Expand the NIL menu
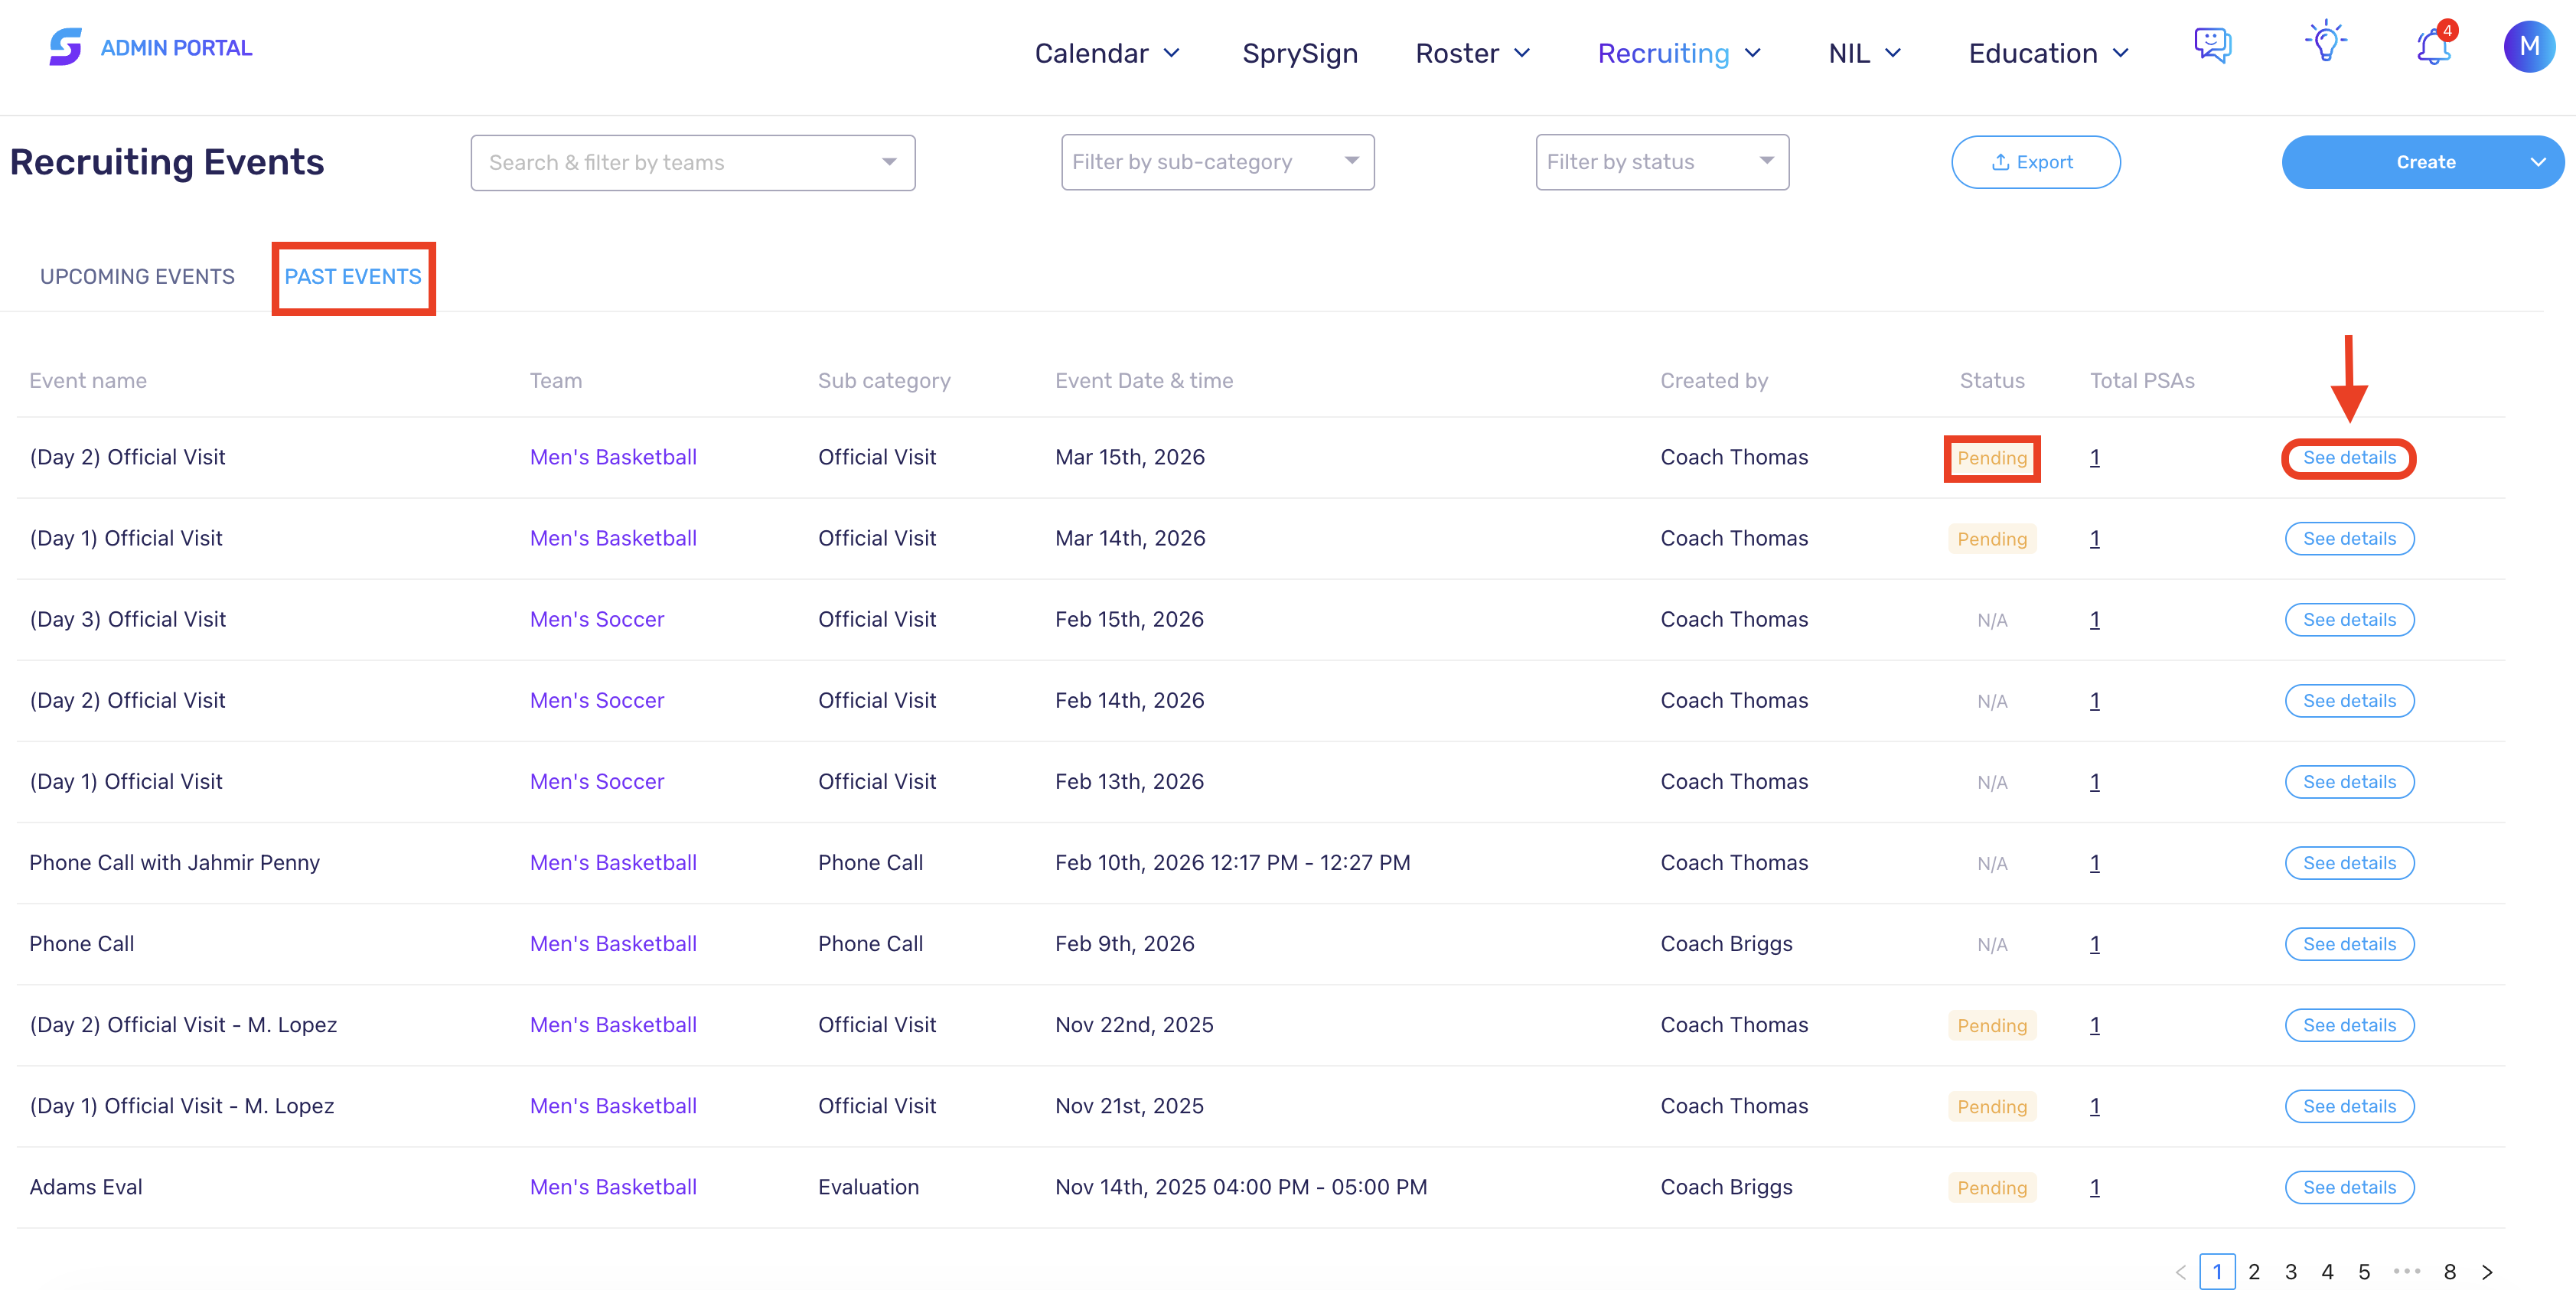The height and width of the screenshot is (1290, 2576). click(x=1864, y=53)
